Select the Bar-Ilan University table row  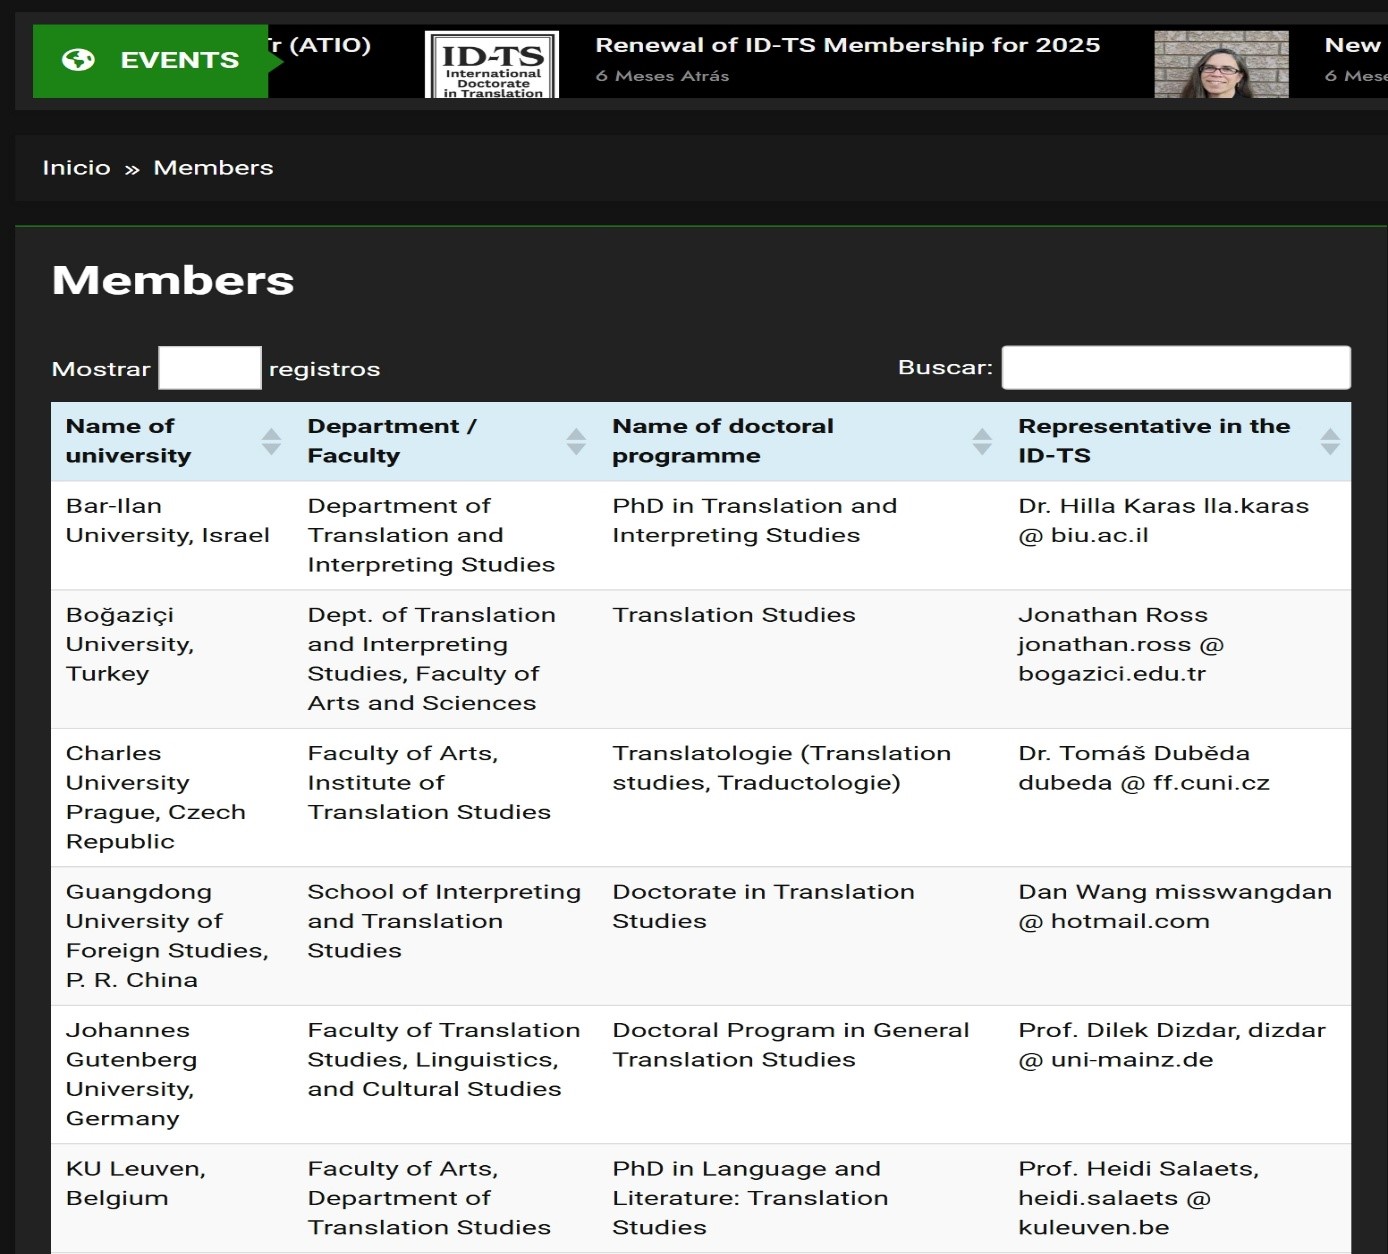click(x=167, y=521)
